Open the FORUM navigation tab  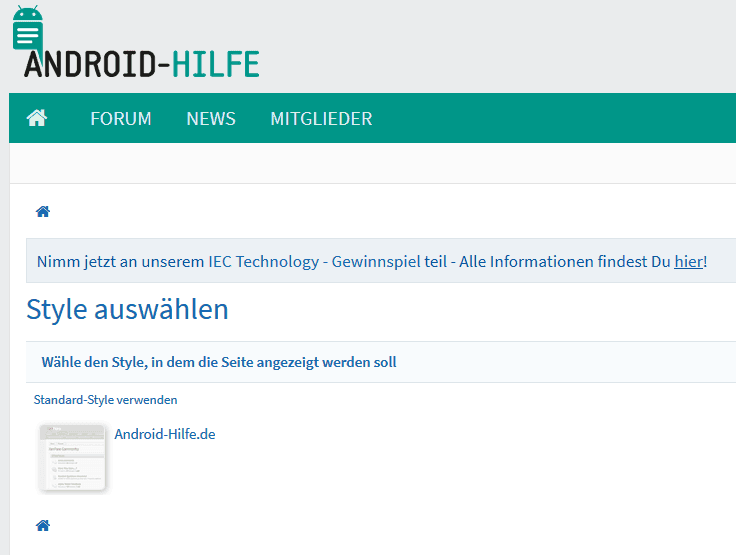point(121,118)
